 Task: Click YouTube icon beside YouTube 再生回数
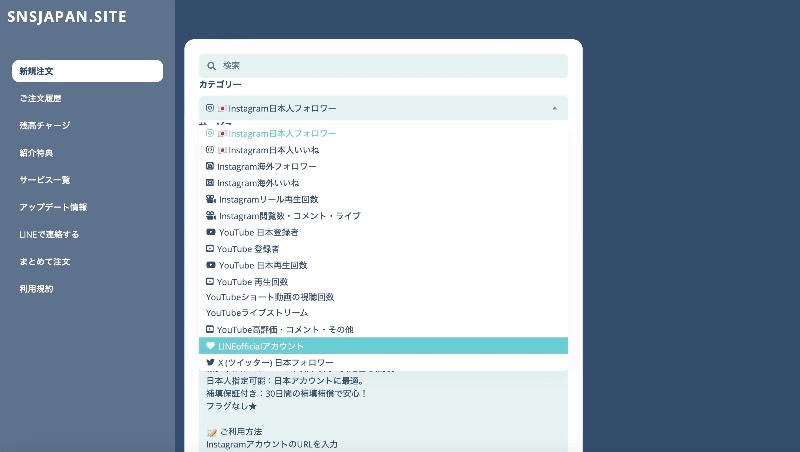tap(210, 281)
